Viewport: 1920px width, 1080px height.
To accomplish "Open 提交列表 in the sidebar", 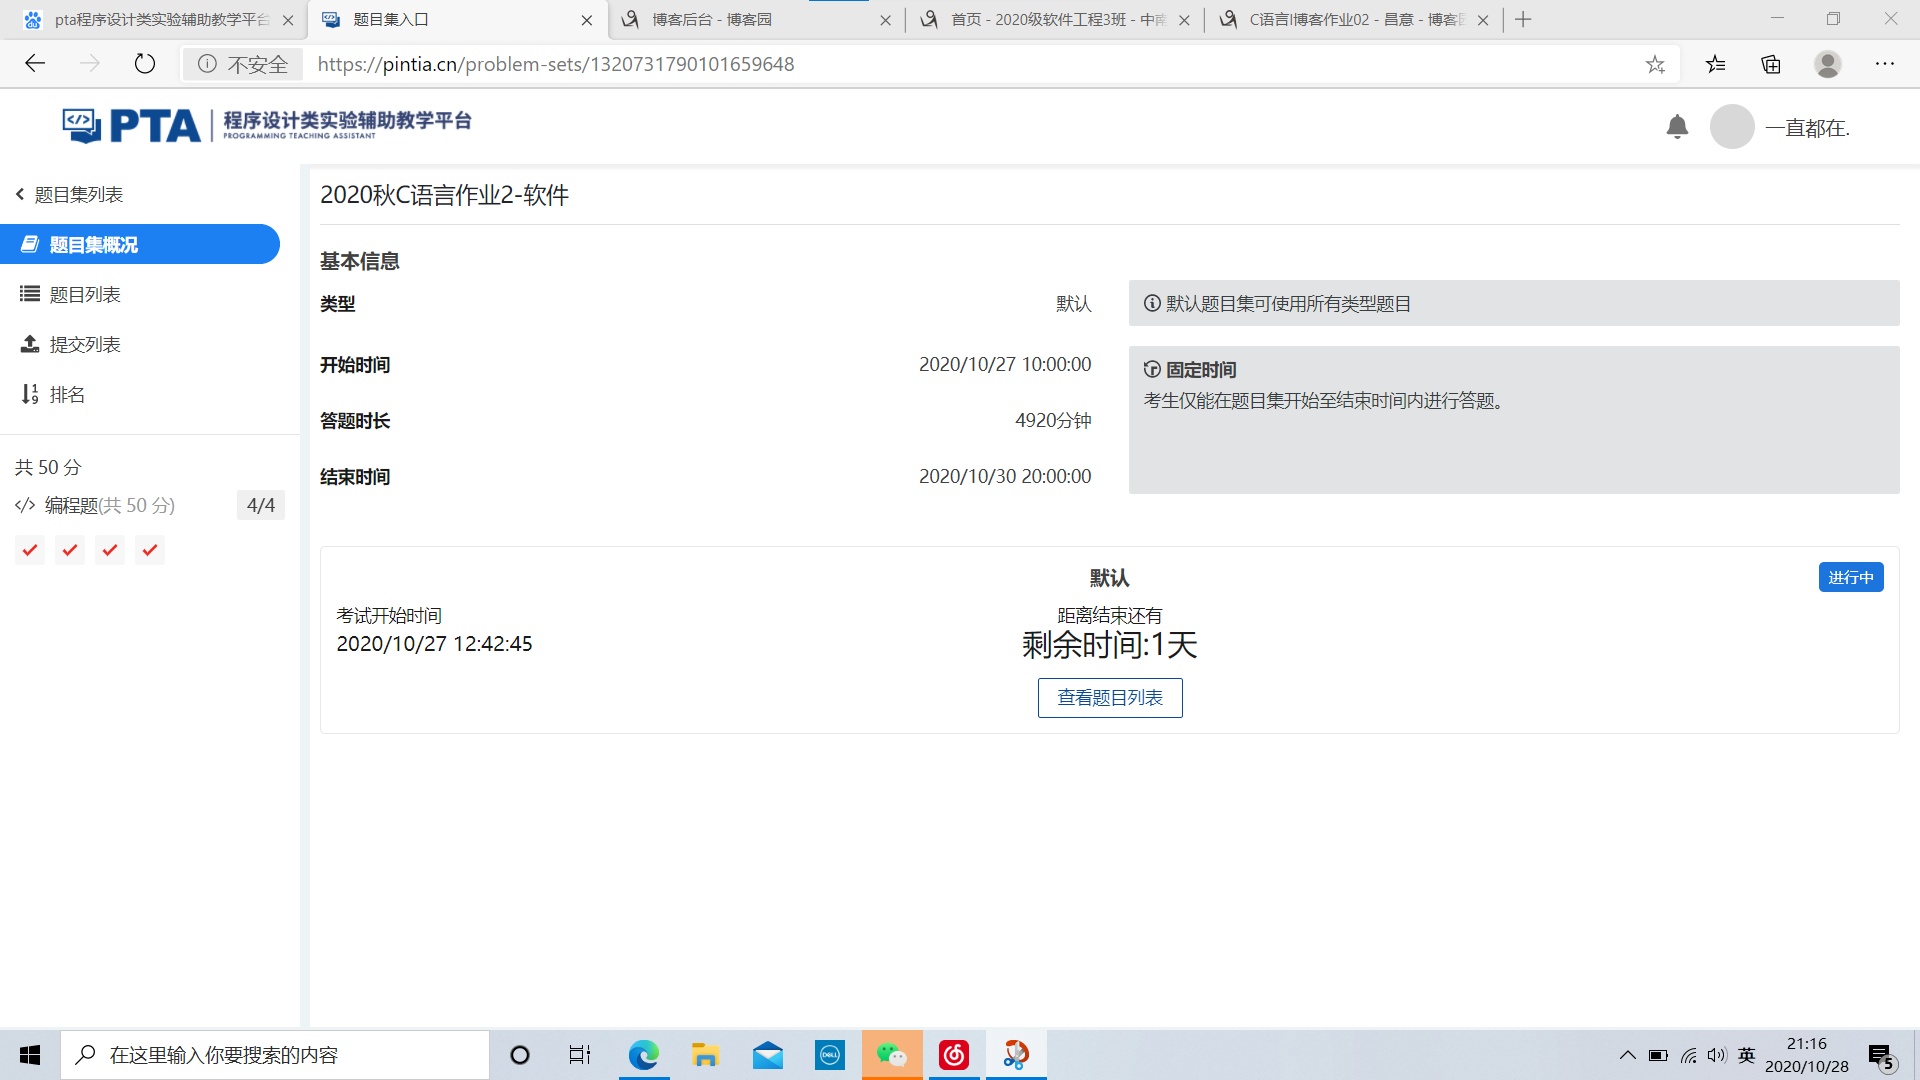I will pos(84,344).
